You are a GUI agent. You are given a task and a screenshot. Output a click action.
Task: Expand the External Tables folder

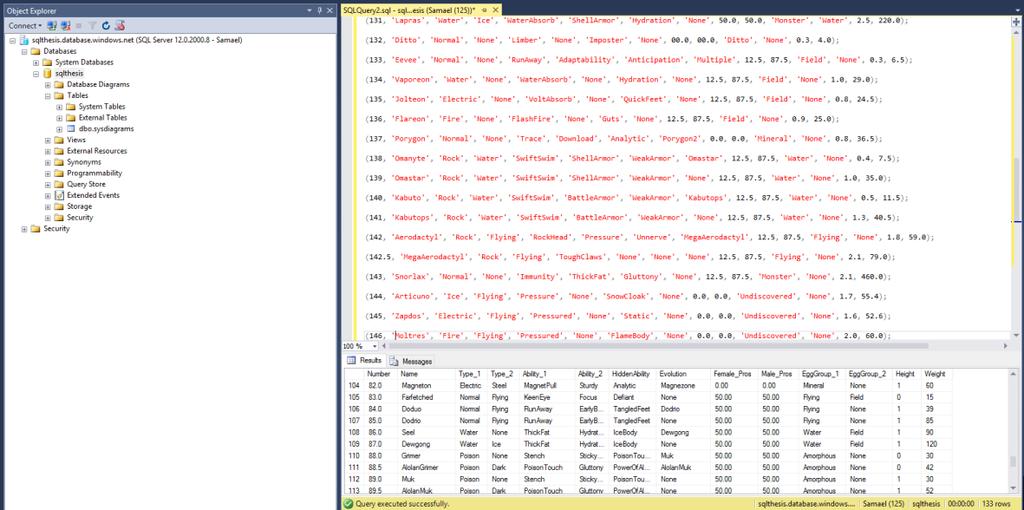point(59,118)
